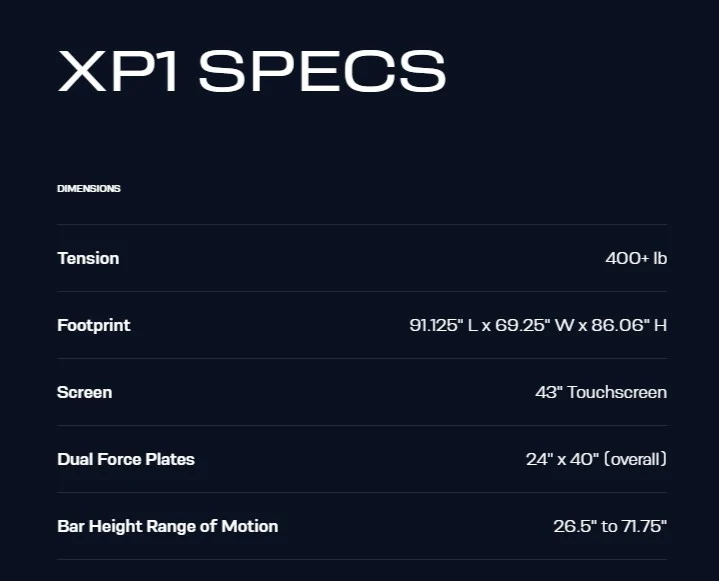719x581 pixels.
Task: Click Bar Height Range of Motion label
Action: coord(167,526)
